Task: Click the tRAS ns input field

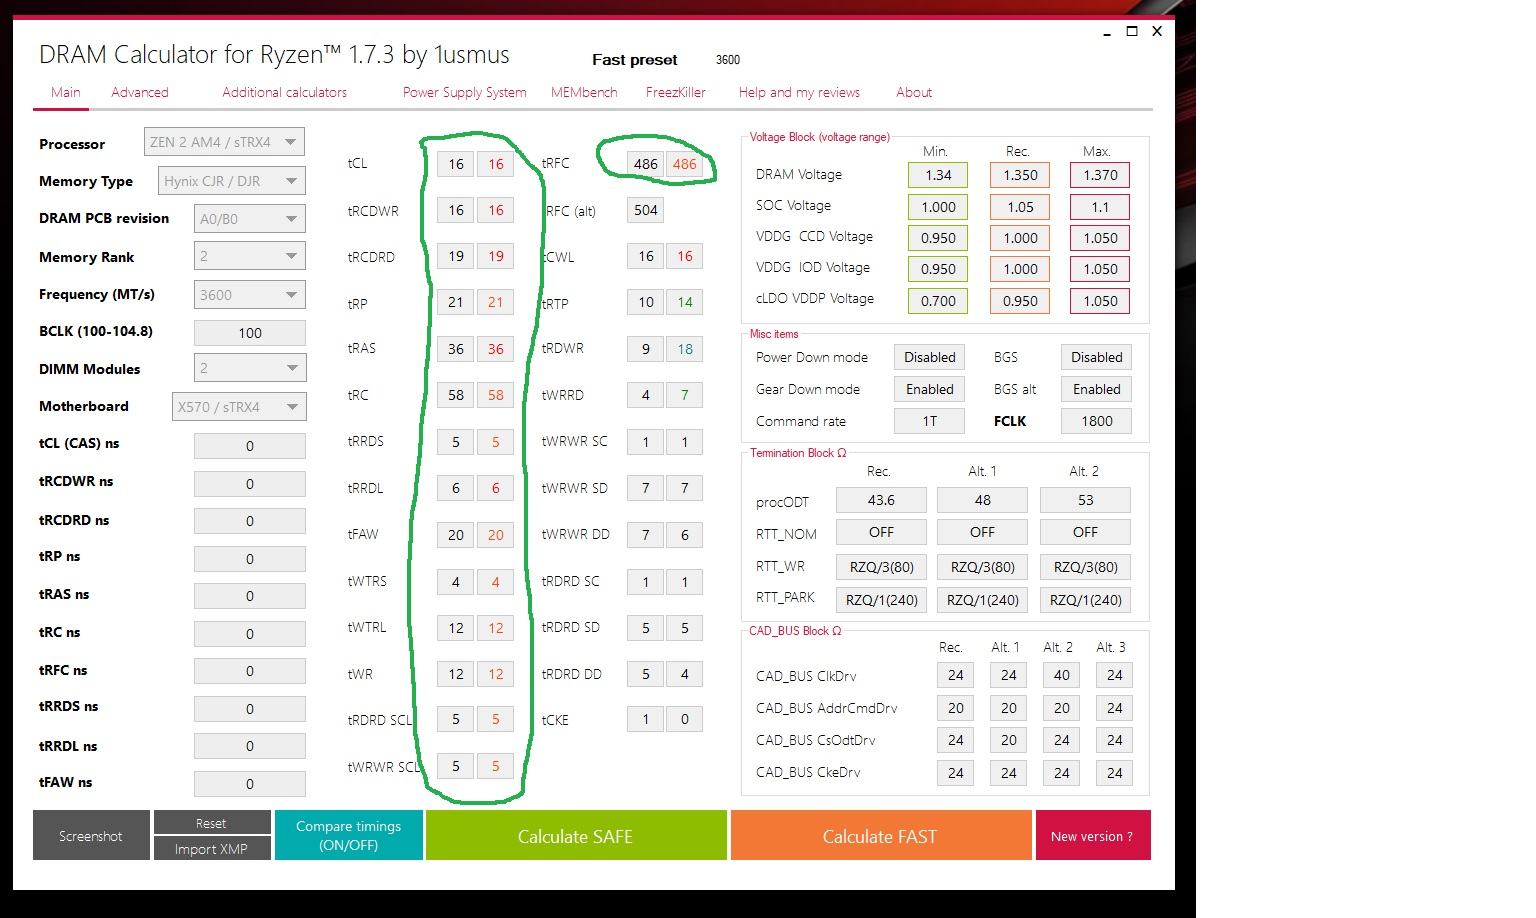Action: [250, 596]
